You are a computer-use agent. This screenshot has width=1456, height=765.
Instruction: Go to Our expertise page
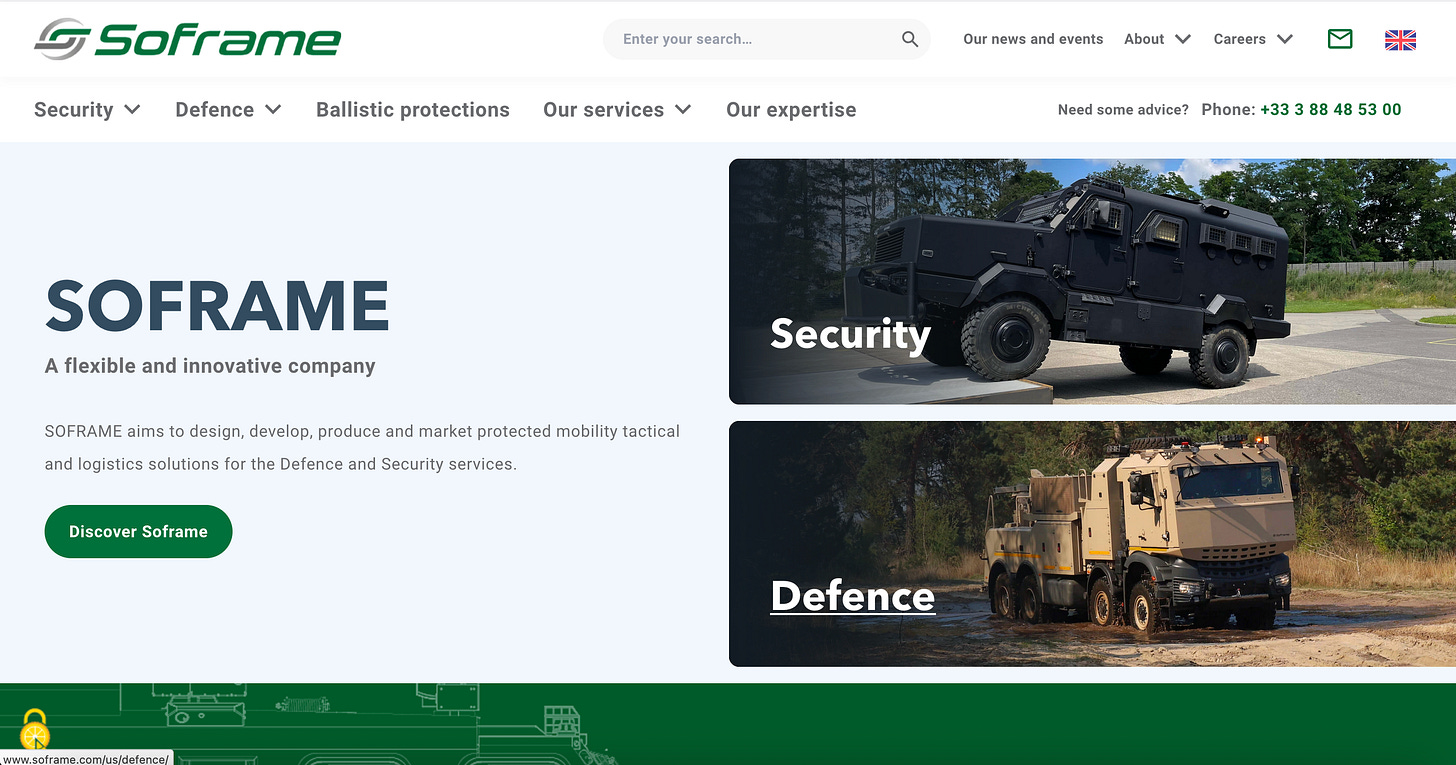coord(791,110)
